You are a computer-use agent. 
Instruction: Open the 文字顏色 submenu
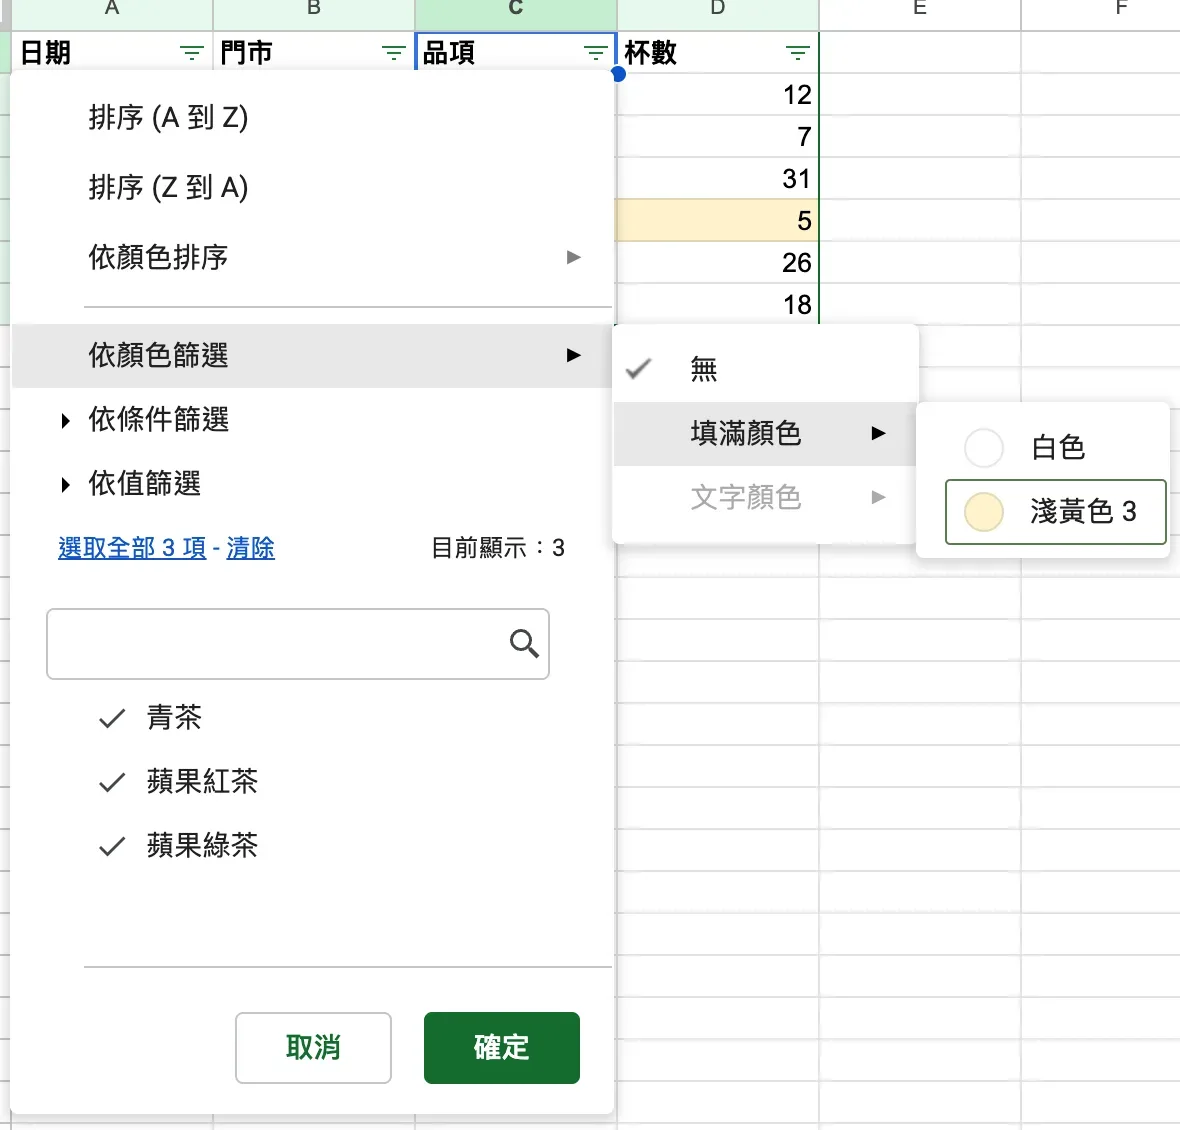pos(765,497)
